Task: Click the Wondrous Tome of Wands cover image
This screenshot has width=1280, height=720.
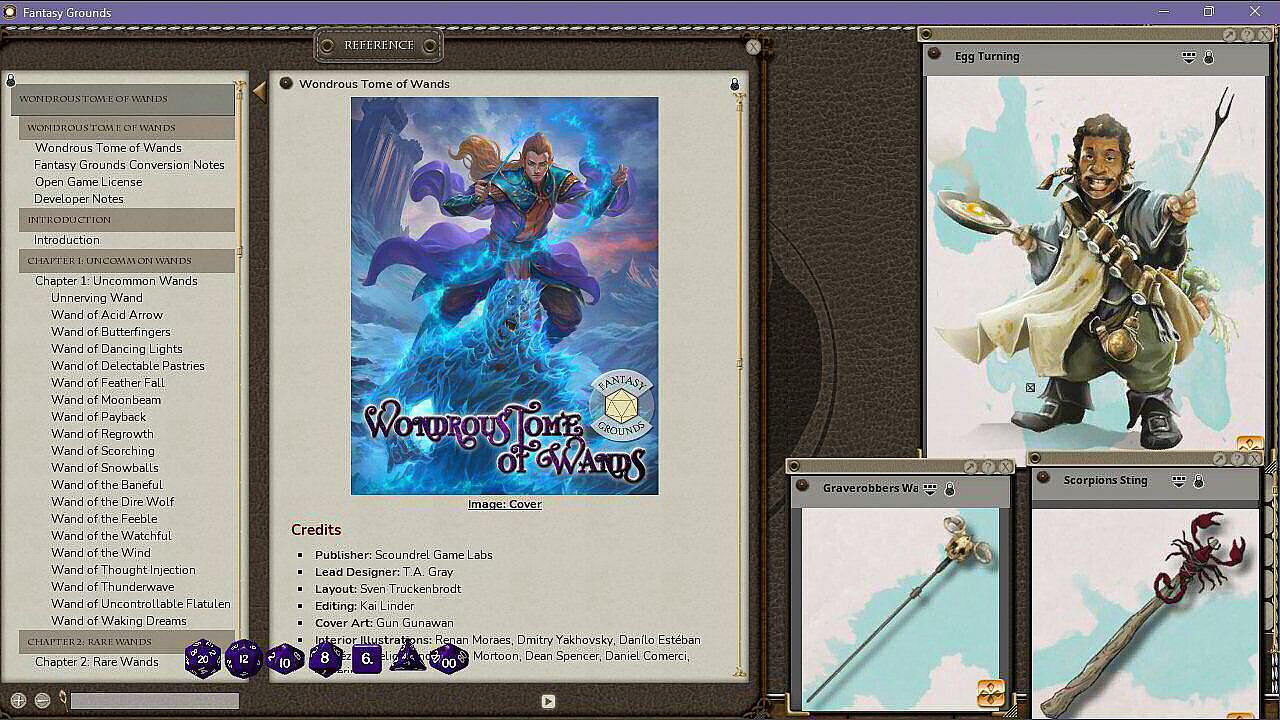Action: point(505,296)
